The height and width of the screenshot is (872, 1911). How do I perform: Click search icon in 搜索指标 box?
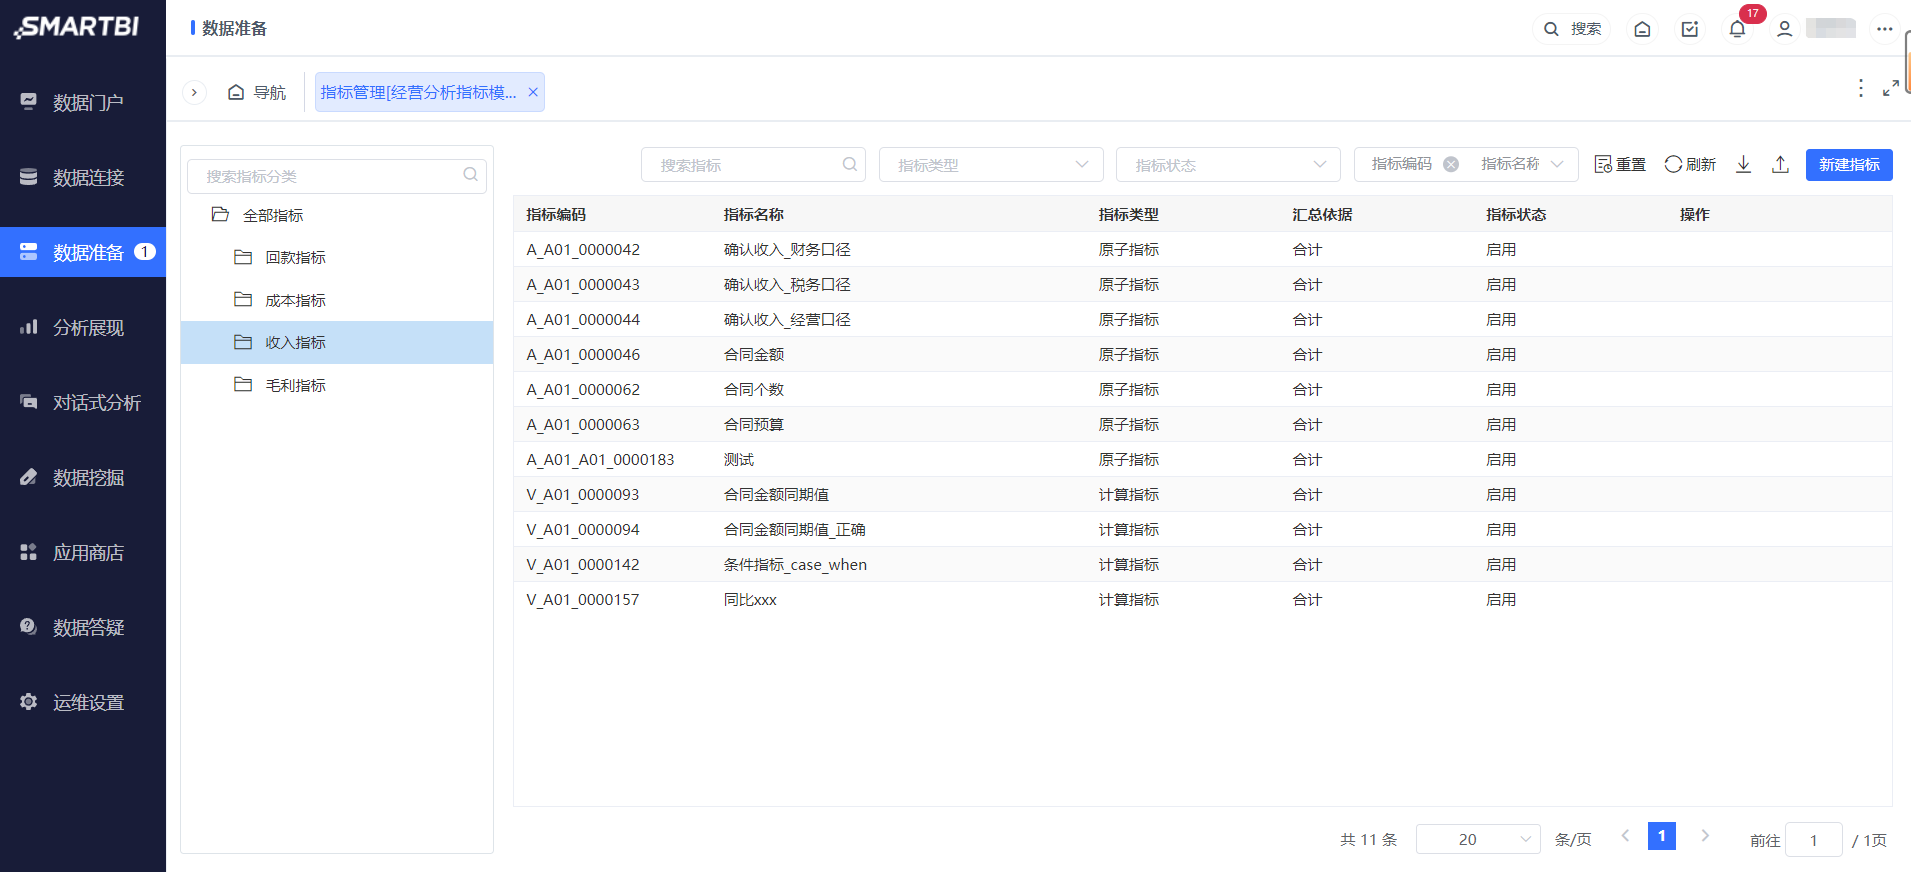(849, 164)
